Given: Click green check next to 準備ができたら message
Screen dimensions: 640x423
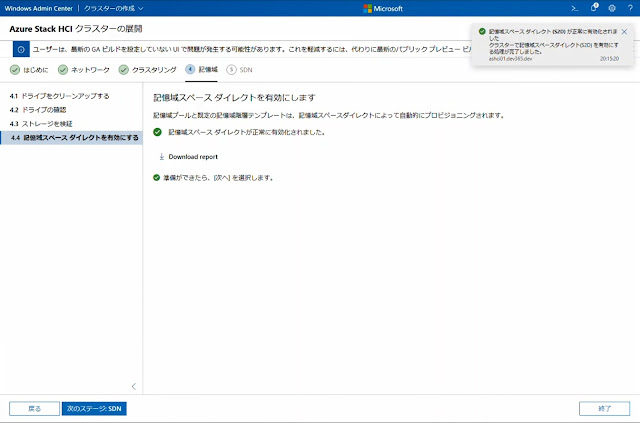Looking at the screenshot, I should (156, 178).
